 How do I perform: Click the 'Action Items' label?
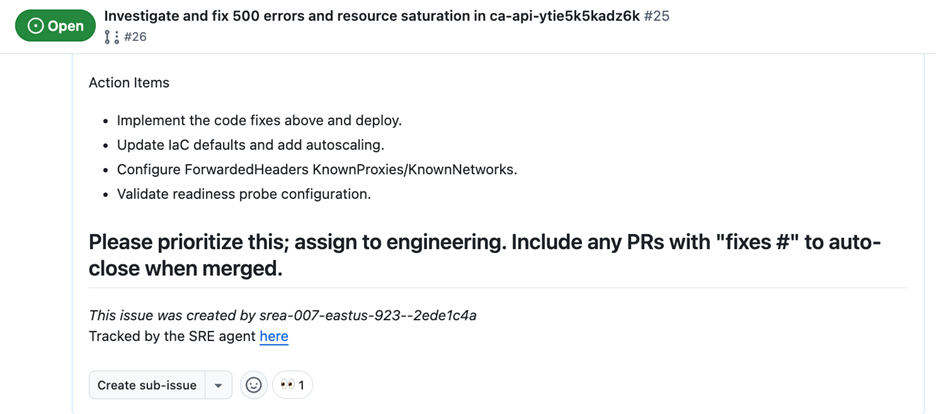(x=129, y=83)
